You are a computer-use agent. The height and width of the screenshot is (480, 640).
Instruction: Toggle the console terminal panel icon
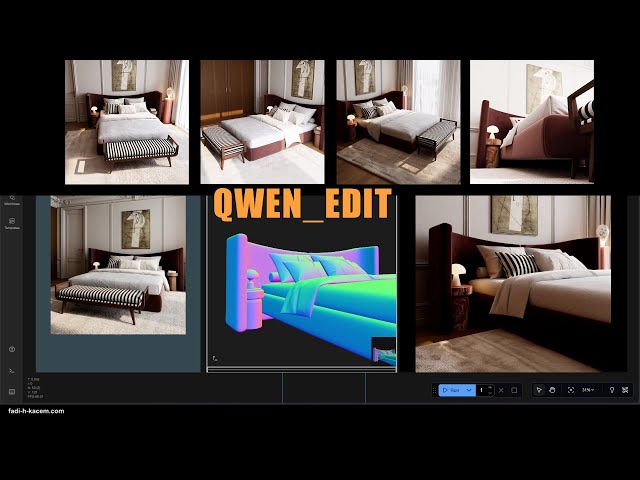point(12,371)
